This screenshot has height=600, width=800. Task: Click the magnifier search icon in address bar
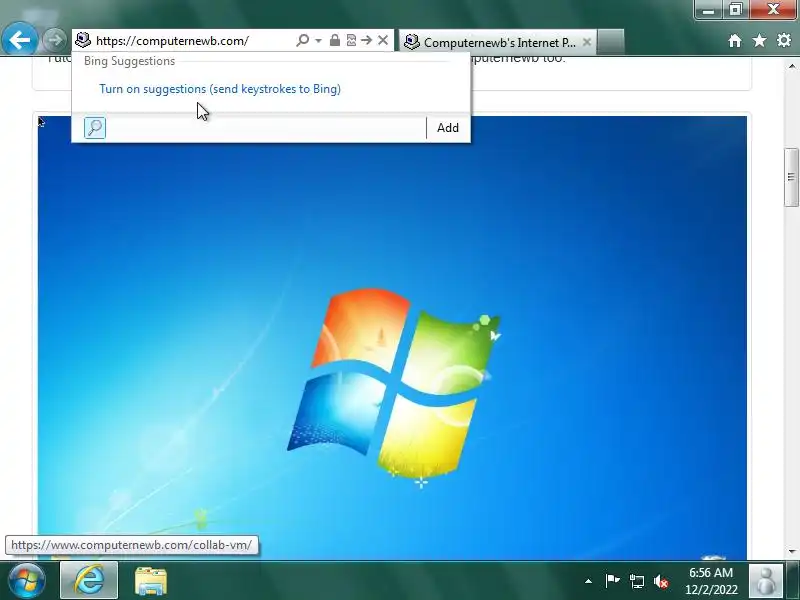pos(303,40)
